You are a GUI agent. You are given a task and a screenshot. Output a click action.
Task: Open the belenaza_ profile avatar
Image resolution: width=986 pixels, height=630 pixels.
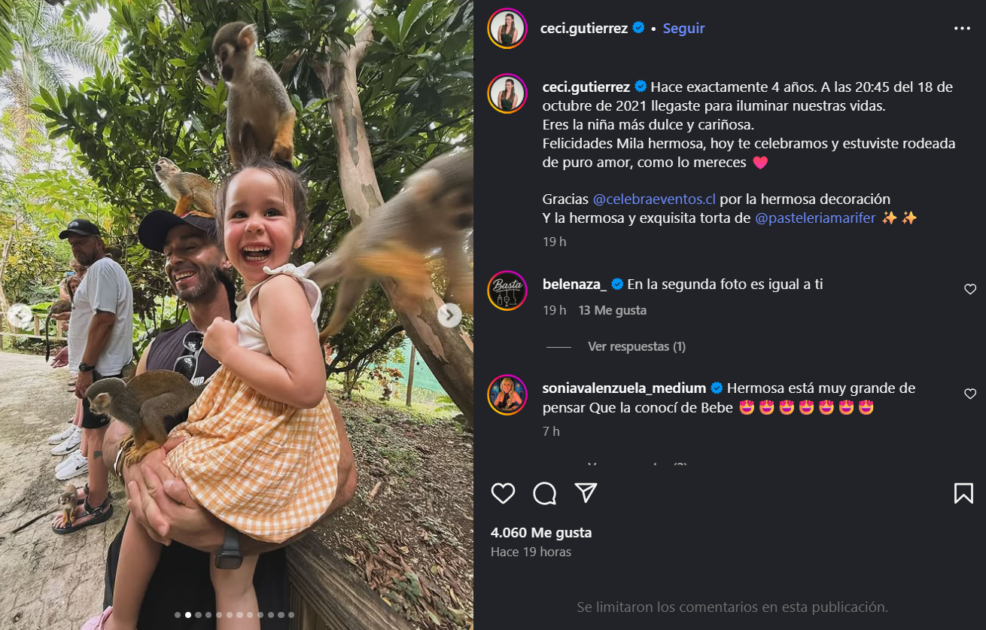pyautogui.click(x=507, y=290)
